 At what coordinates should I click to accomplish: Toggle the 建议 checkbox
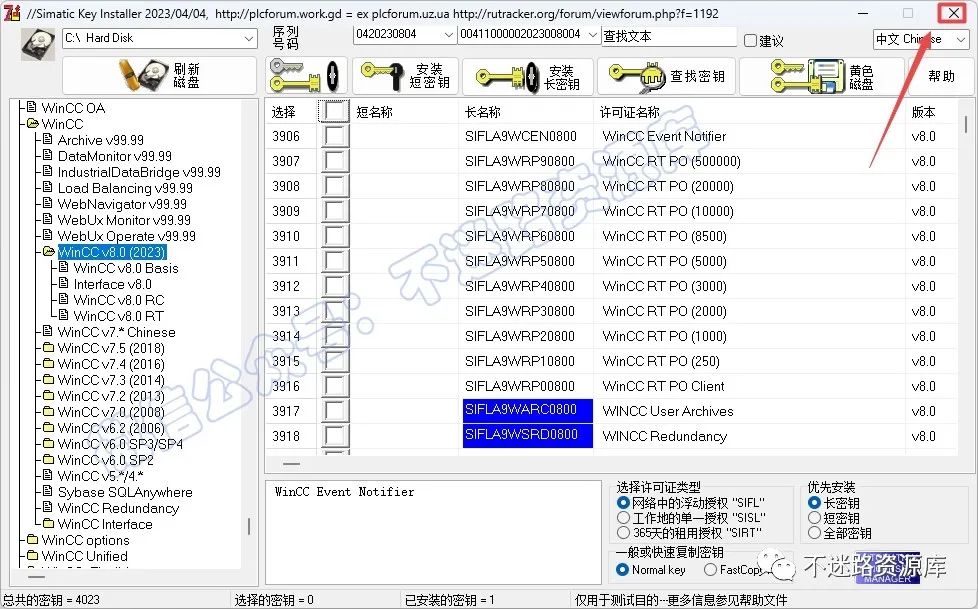coord(750,41)
